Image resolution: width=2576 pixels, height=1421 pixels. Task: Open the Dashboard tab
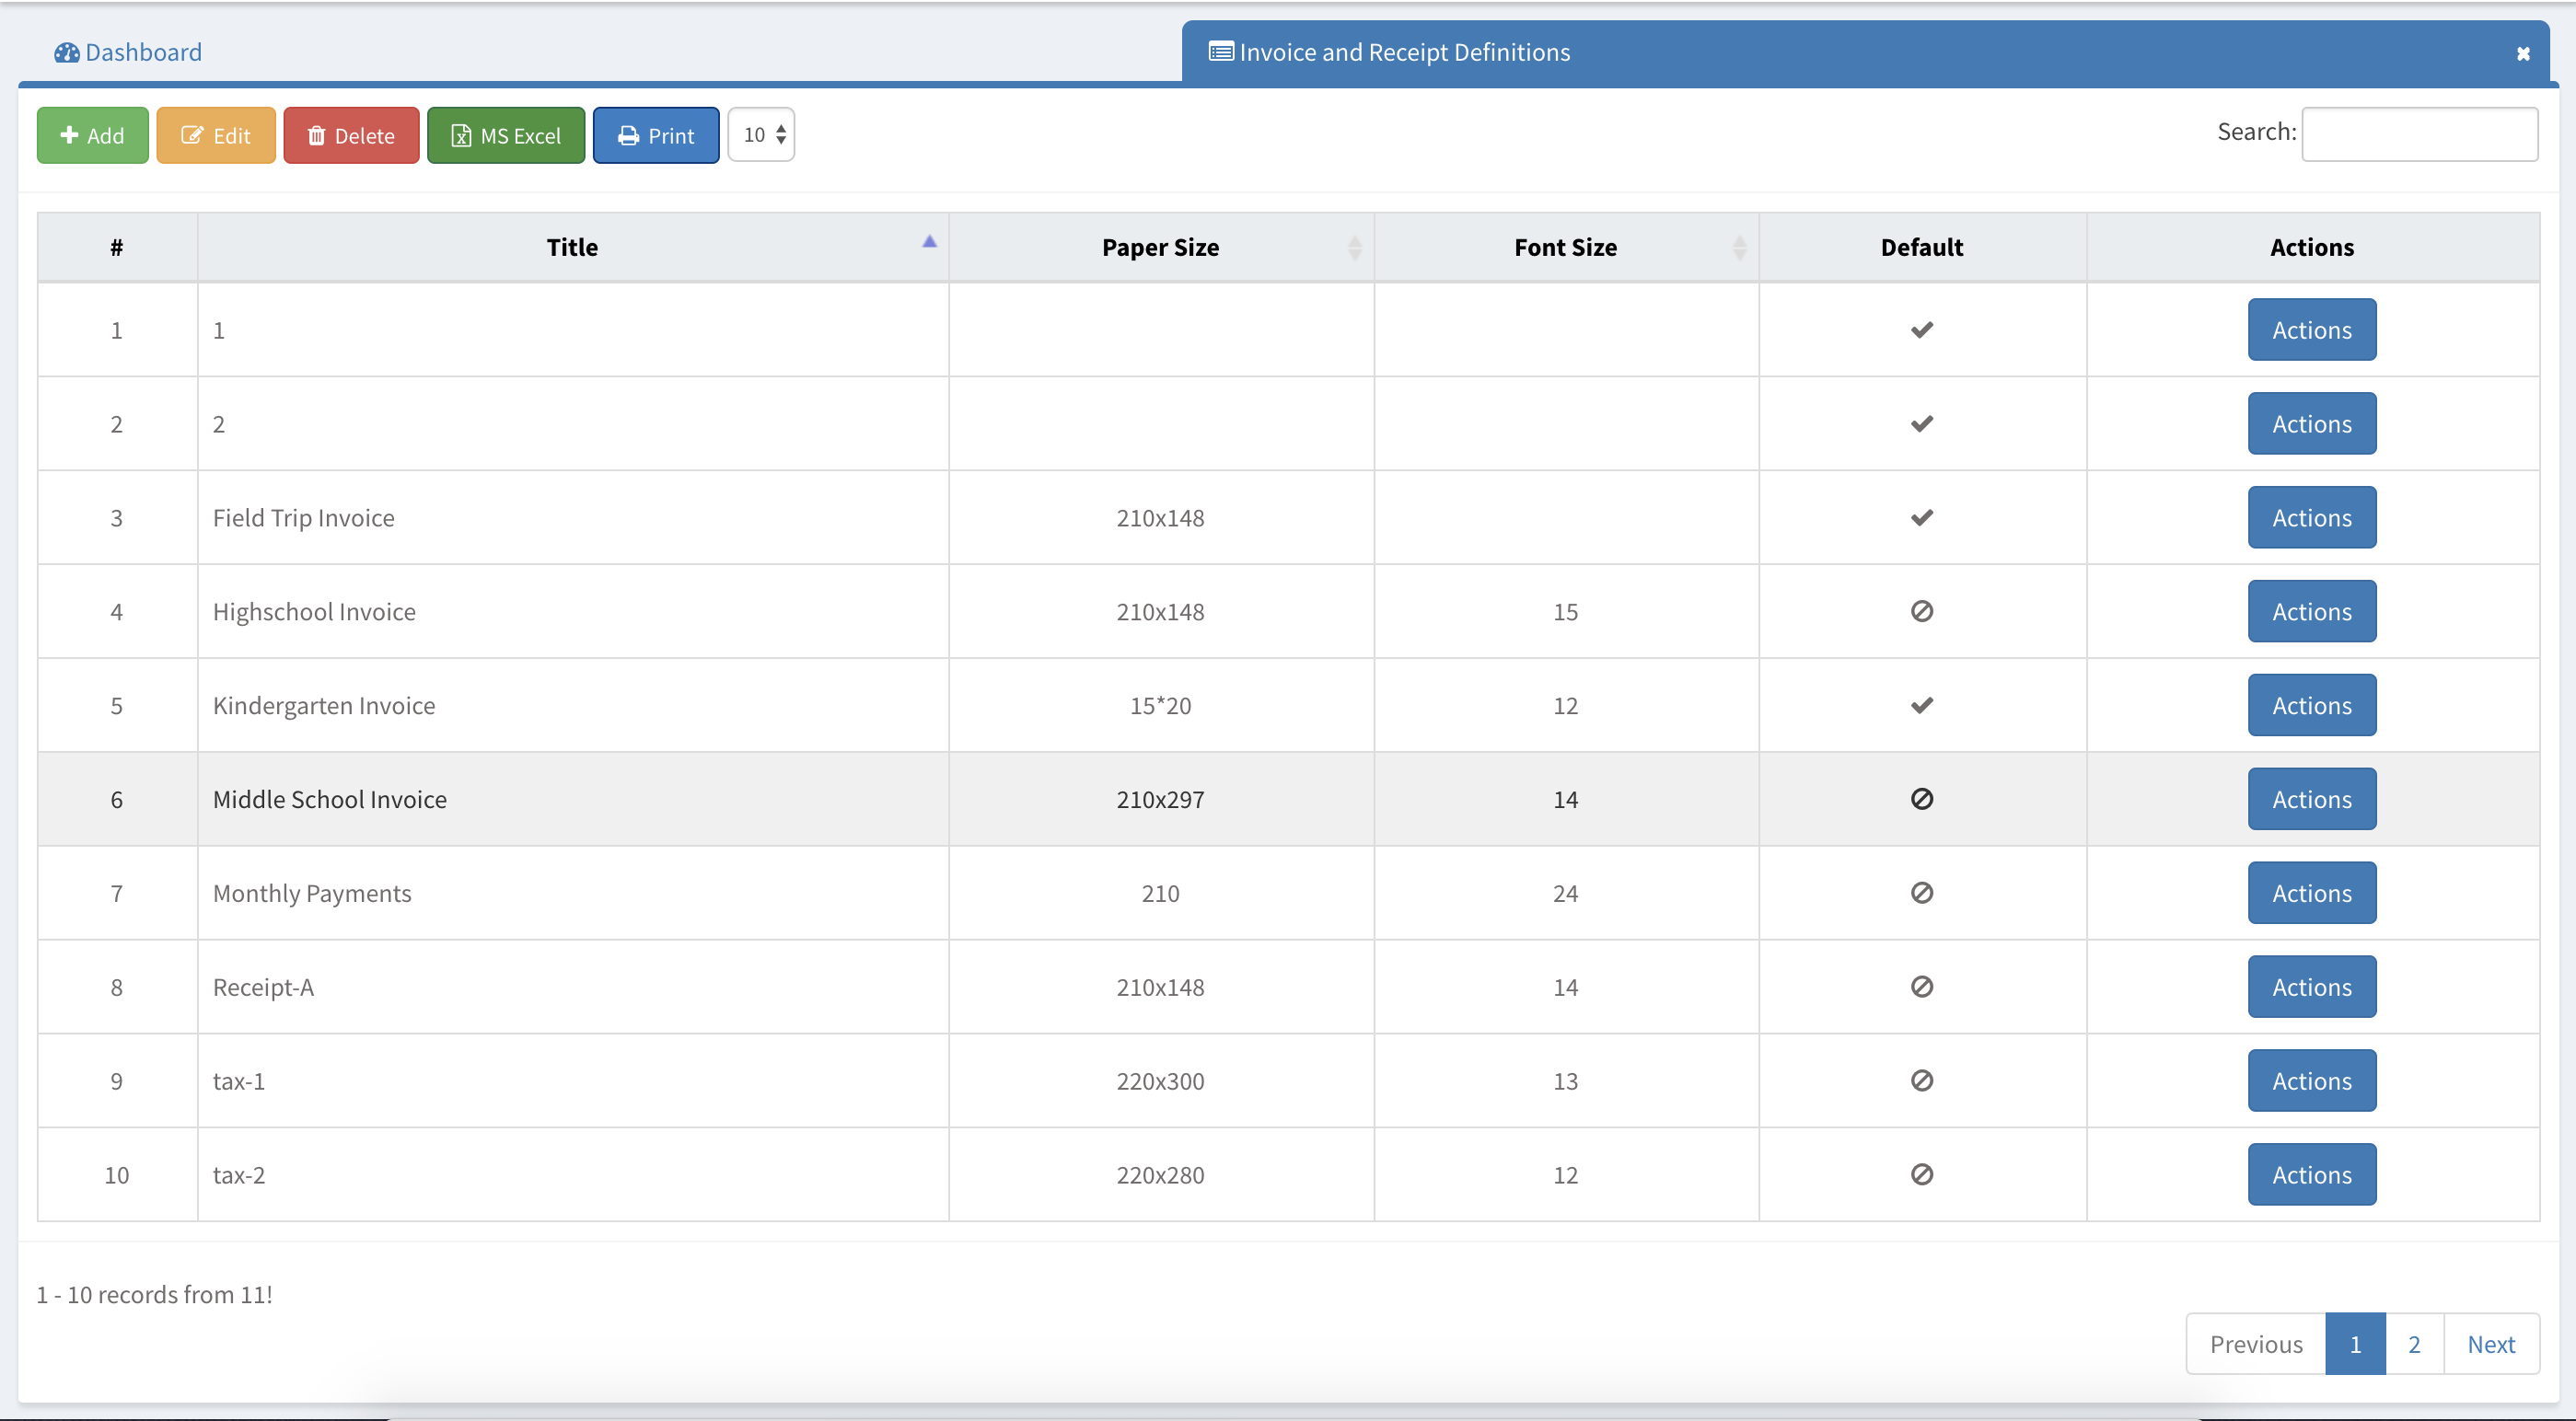(x=128, y=52)
